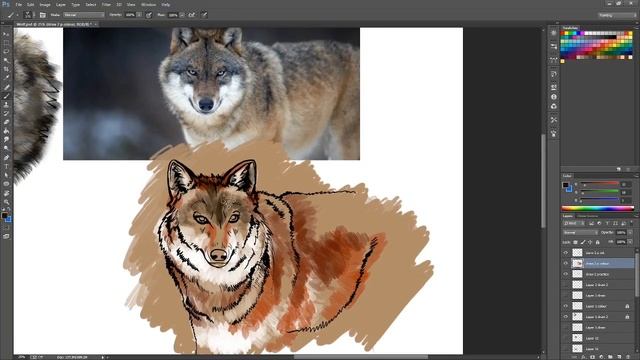Pick a color from the spectrum ramp

[x=598, y=208]
